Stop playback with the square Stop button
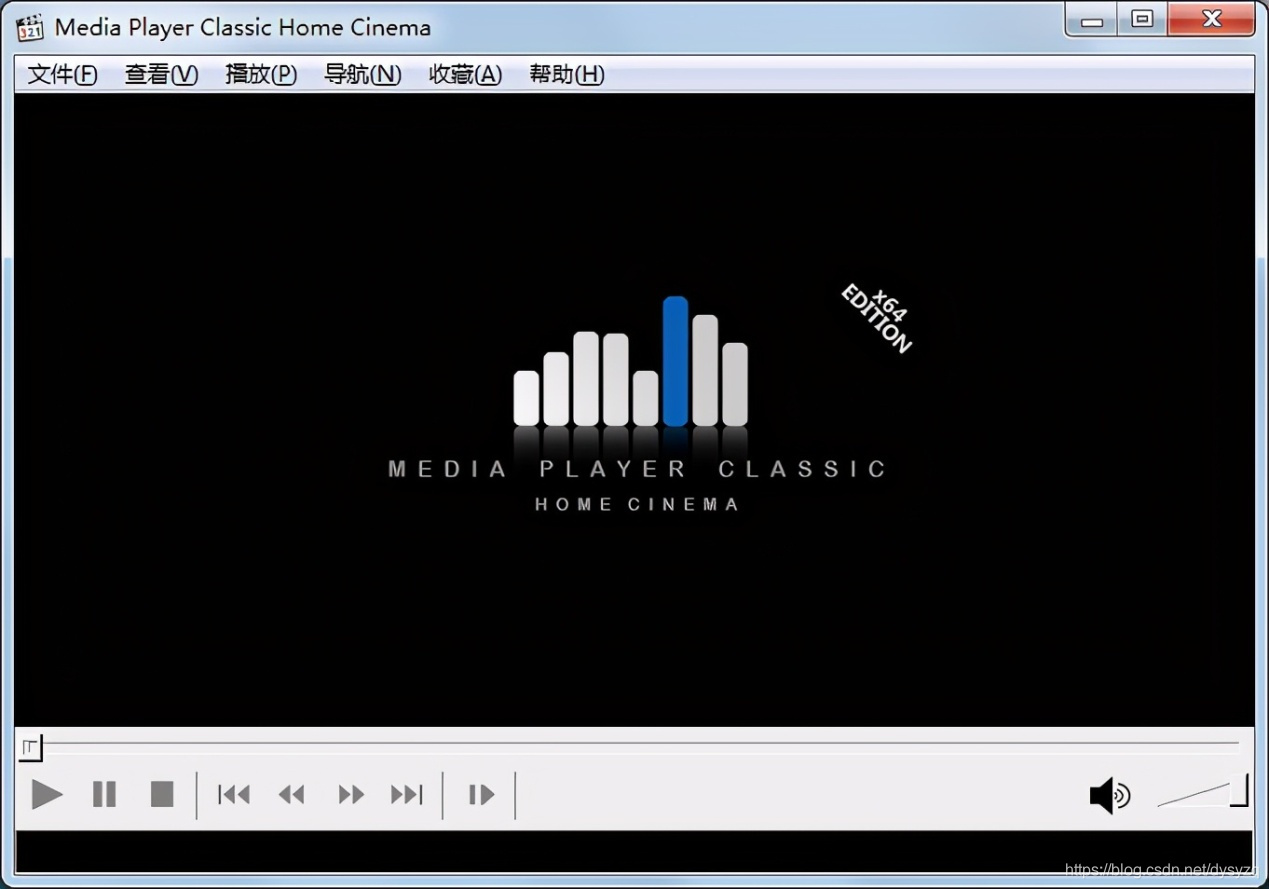The width and height of the screenshot is (1269, 889). [x=162, y=795]
